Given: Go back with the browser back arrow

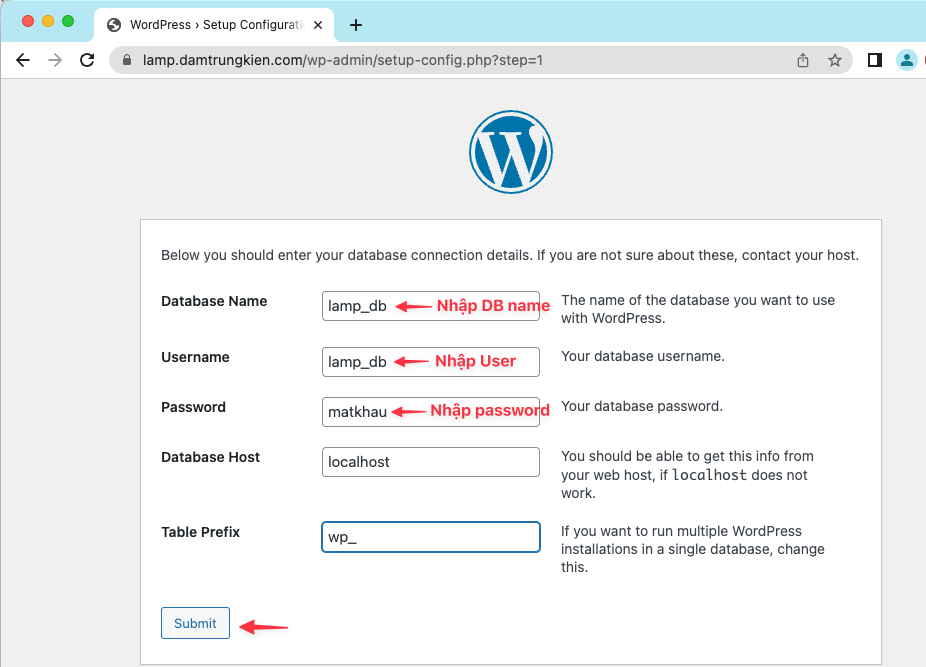Looking at the screenshot, I should [23, 60].
